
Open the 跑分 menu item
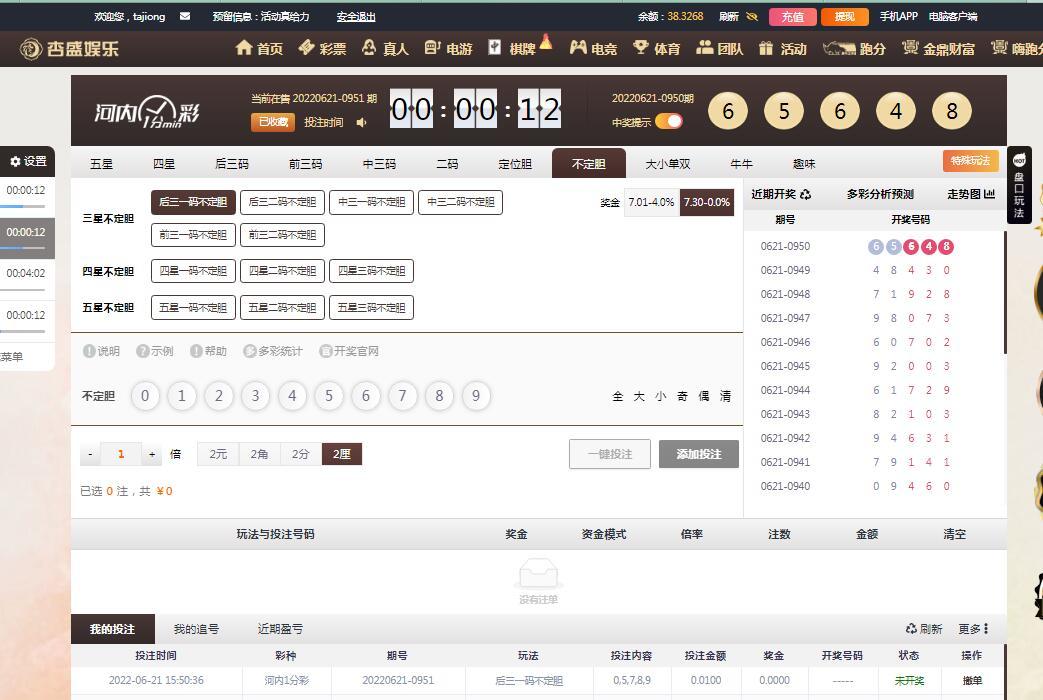[x=854, y=48]
